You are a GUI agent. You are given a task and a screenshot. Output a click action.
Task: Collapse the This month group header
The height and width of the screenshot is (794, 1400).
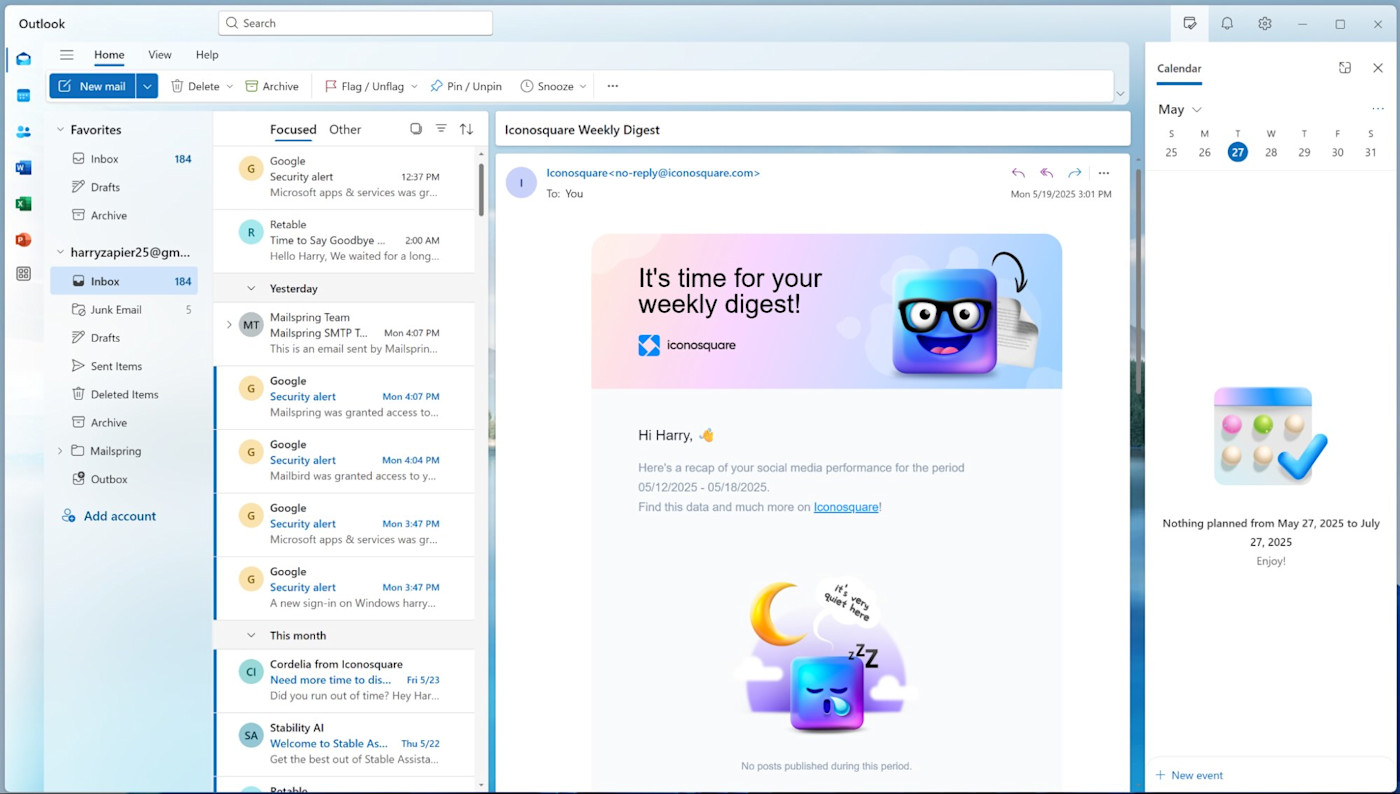point(251,635)
